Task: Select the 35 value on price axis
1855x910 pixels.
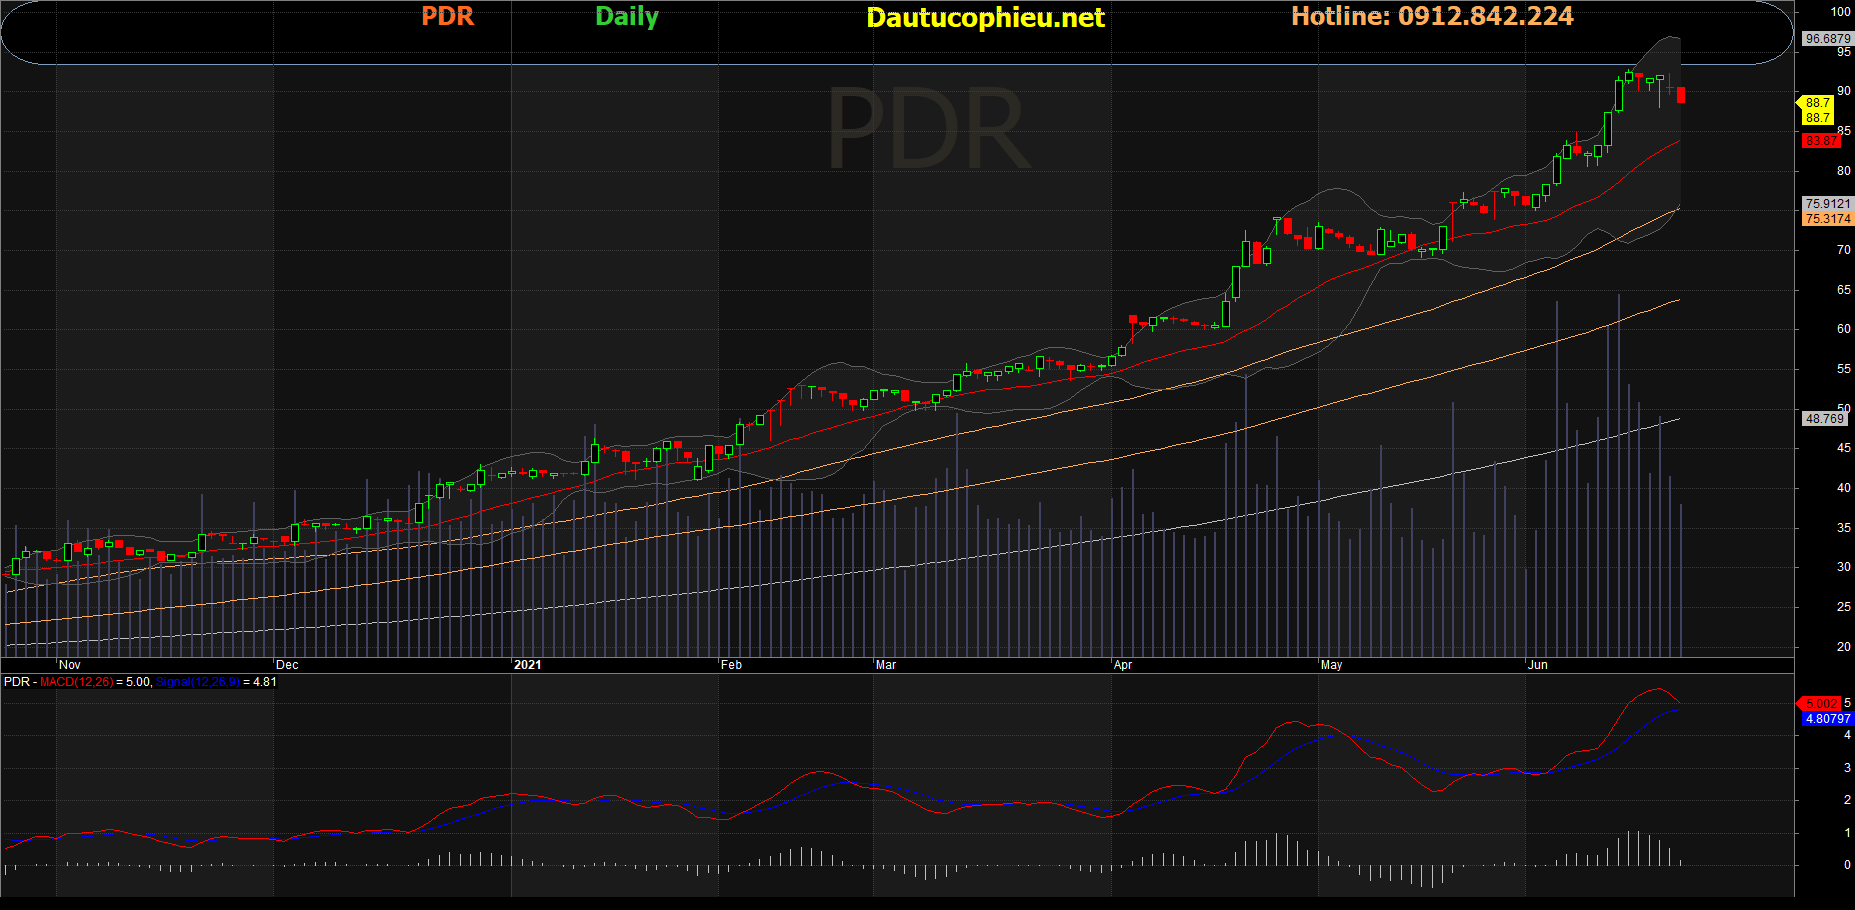Action: (1844, 528)
